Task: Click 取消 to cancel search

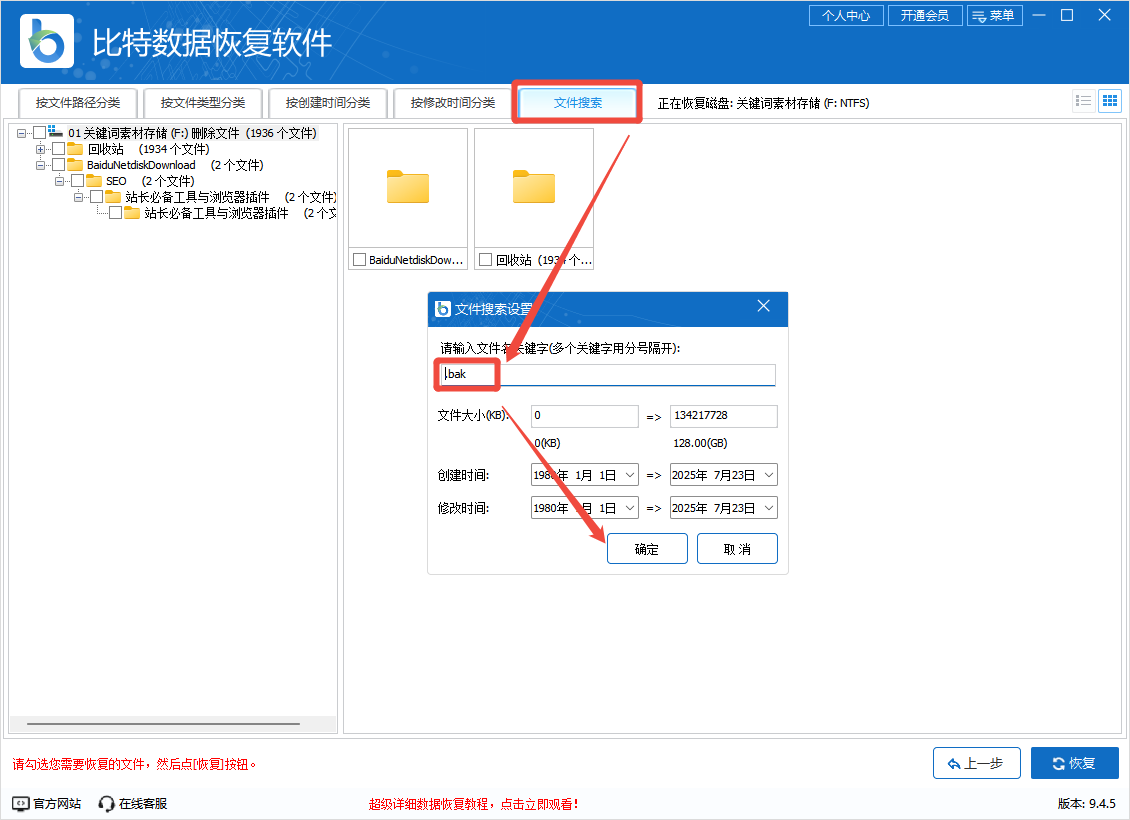Action: pos(737,549)
